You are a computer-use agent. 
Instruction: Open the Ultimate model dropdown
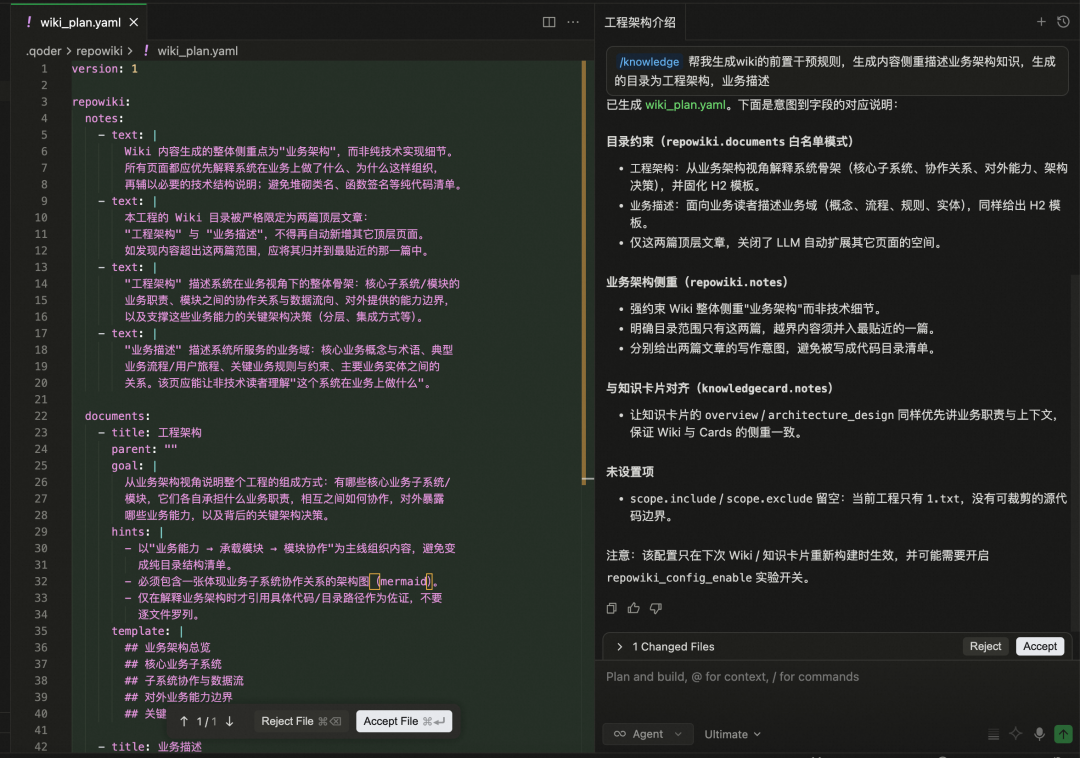[x=732, y=734]
